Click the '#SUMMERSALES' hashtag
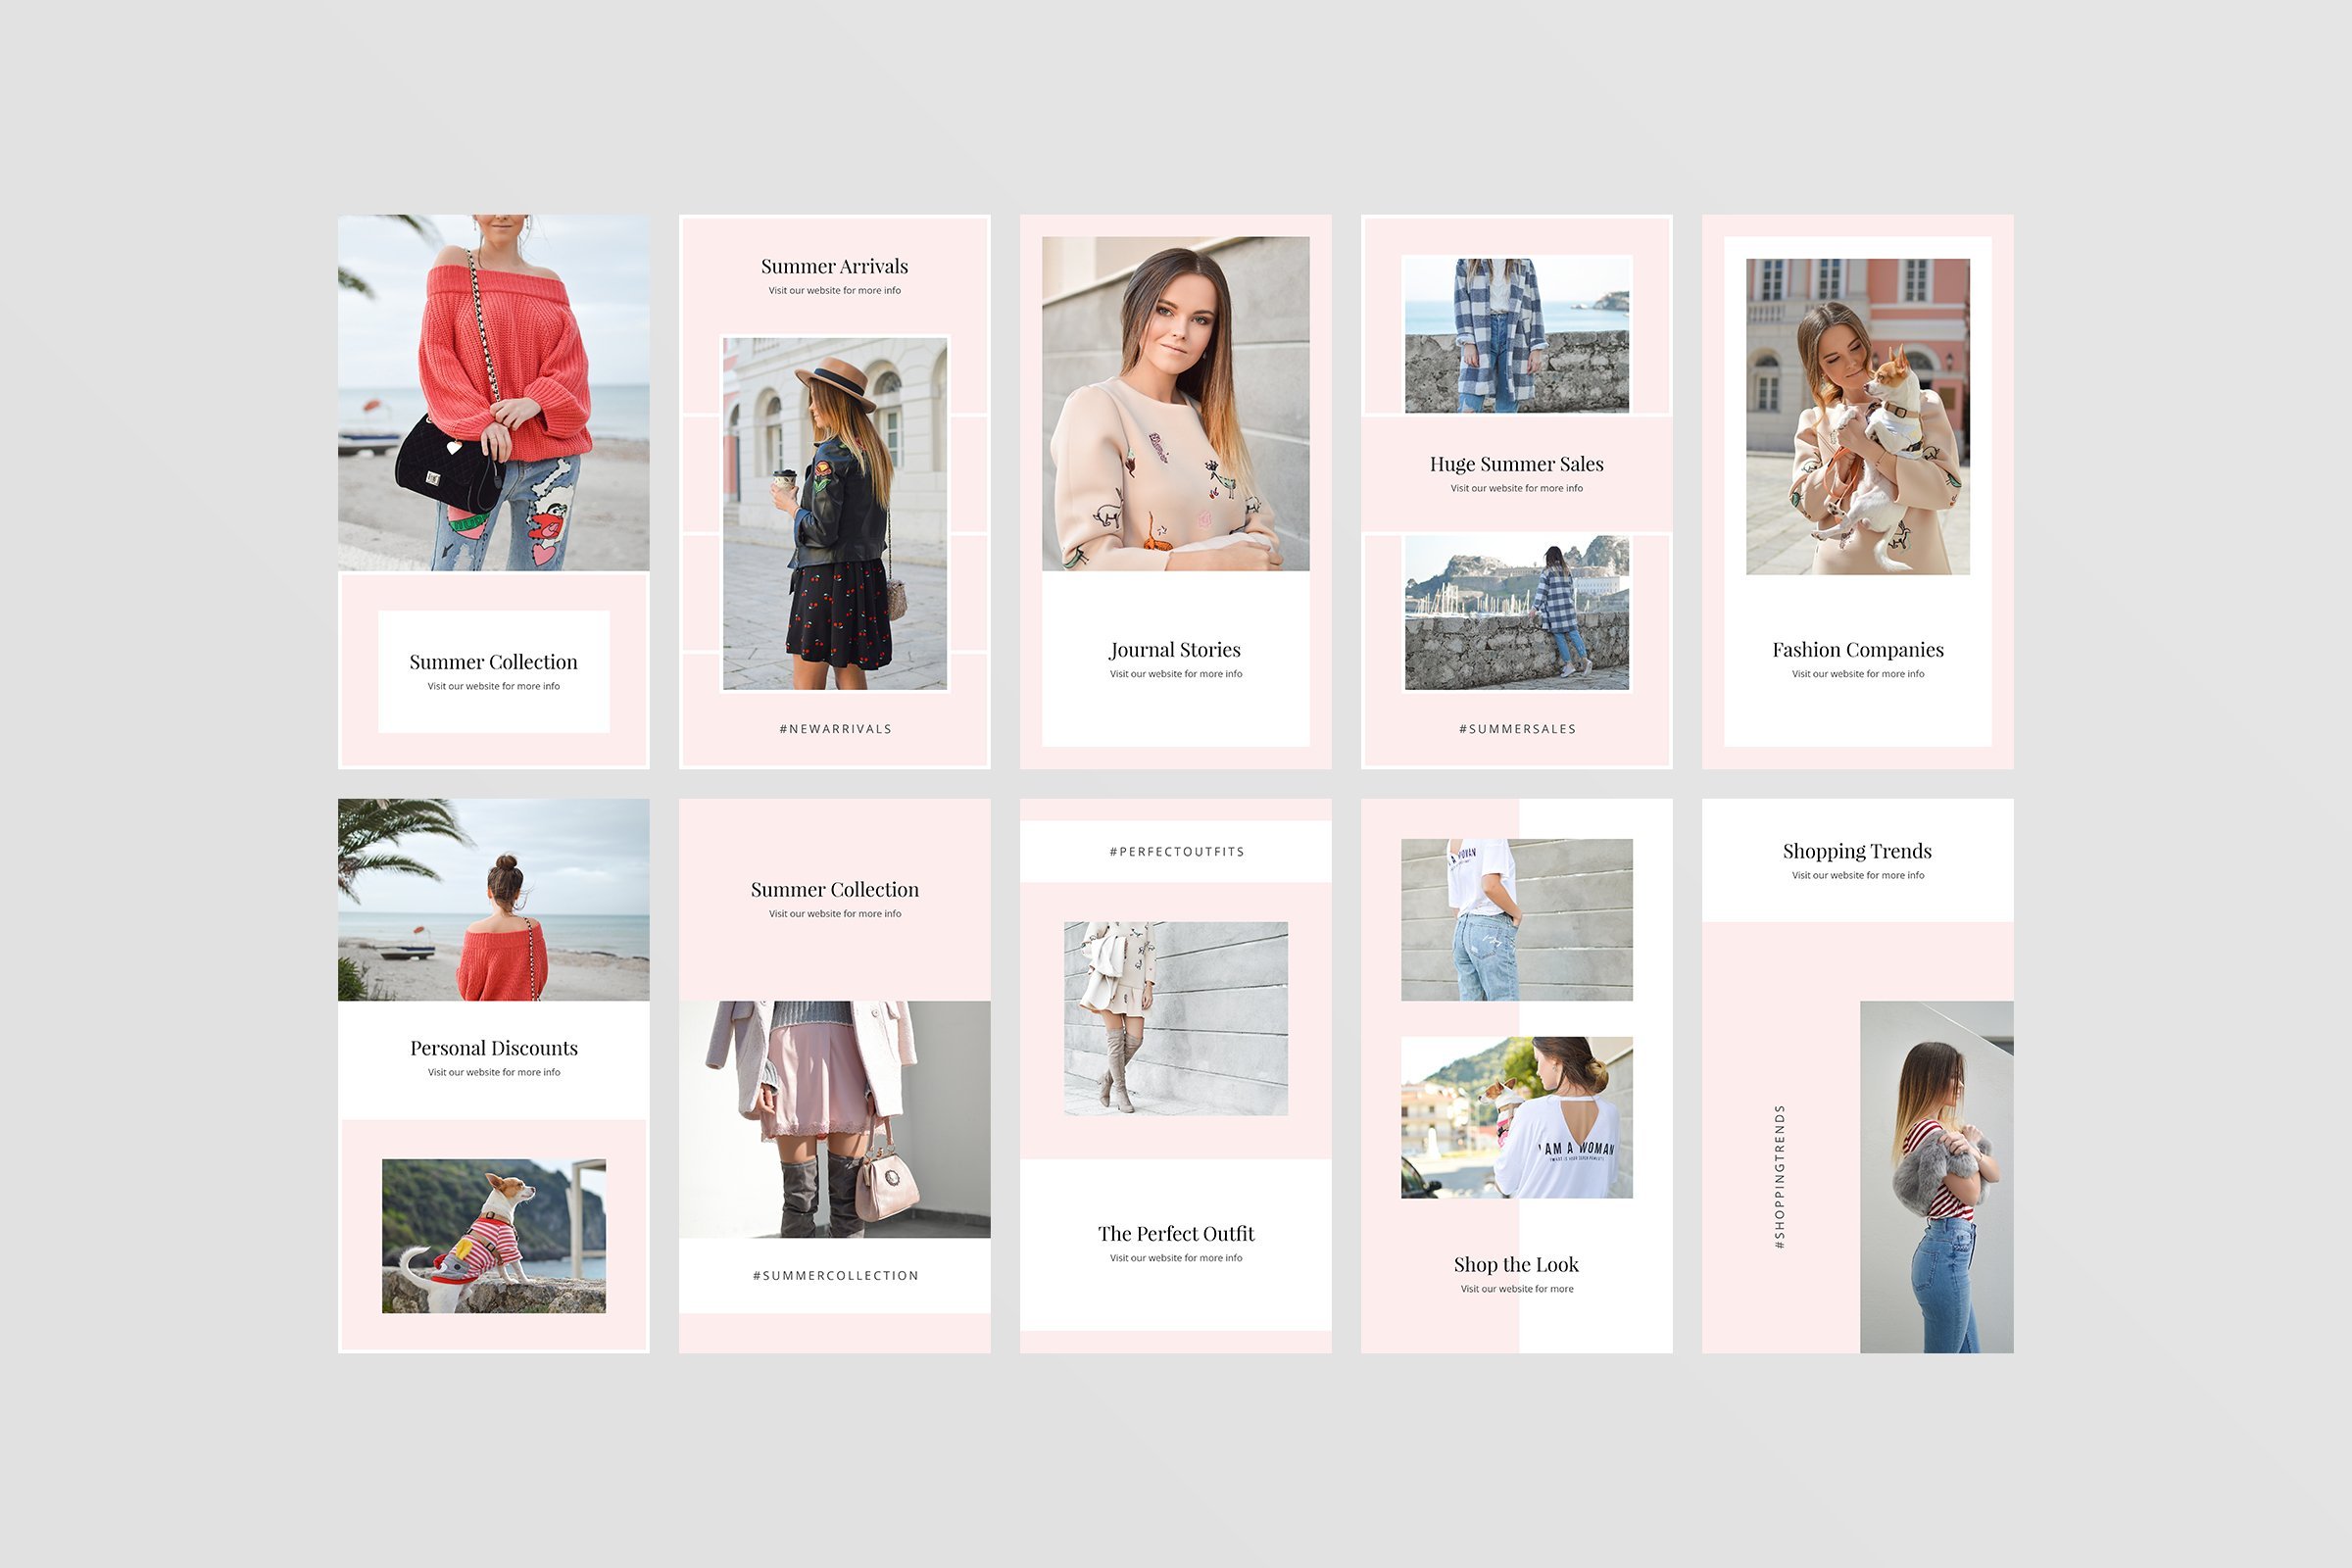Screen dimensions: 2352x1568 (1517, 729)
